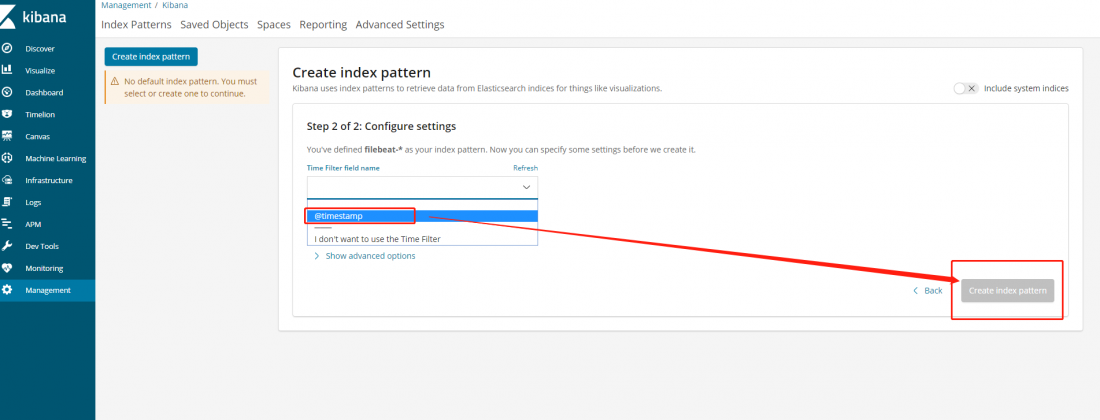Click gray Create index pattern button
This screenshot has height=420, width=1100.
[x=1007, y=290]
